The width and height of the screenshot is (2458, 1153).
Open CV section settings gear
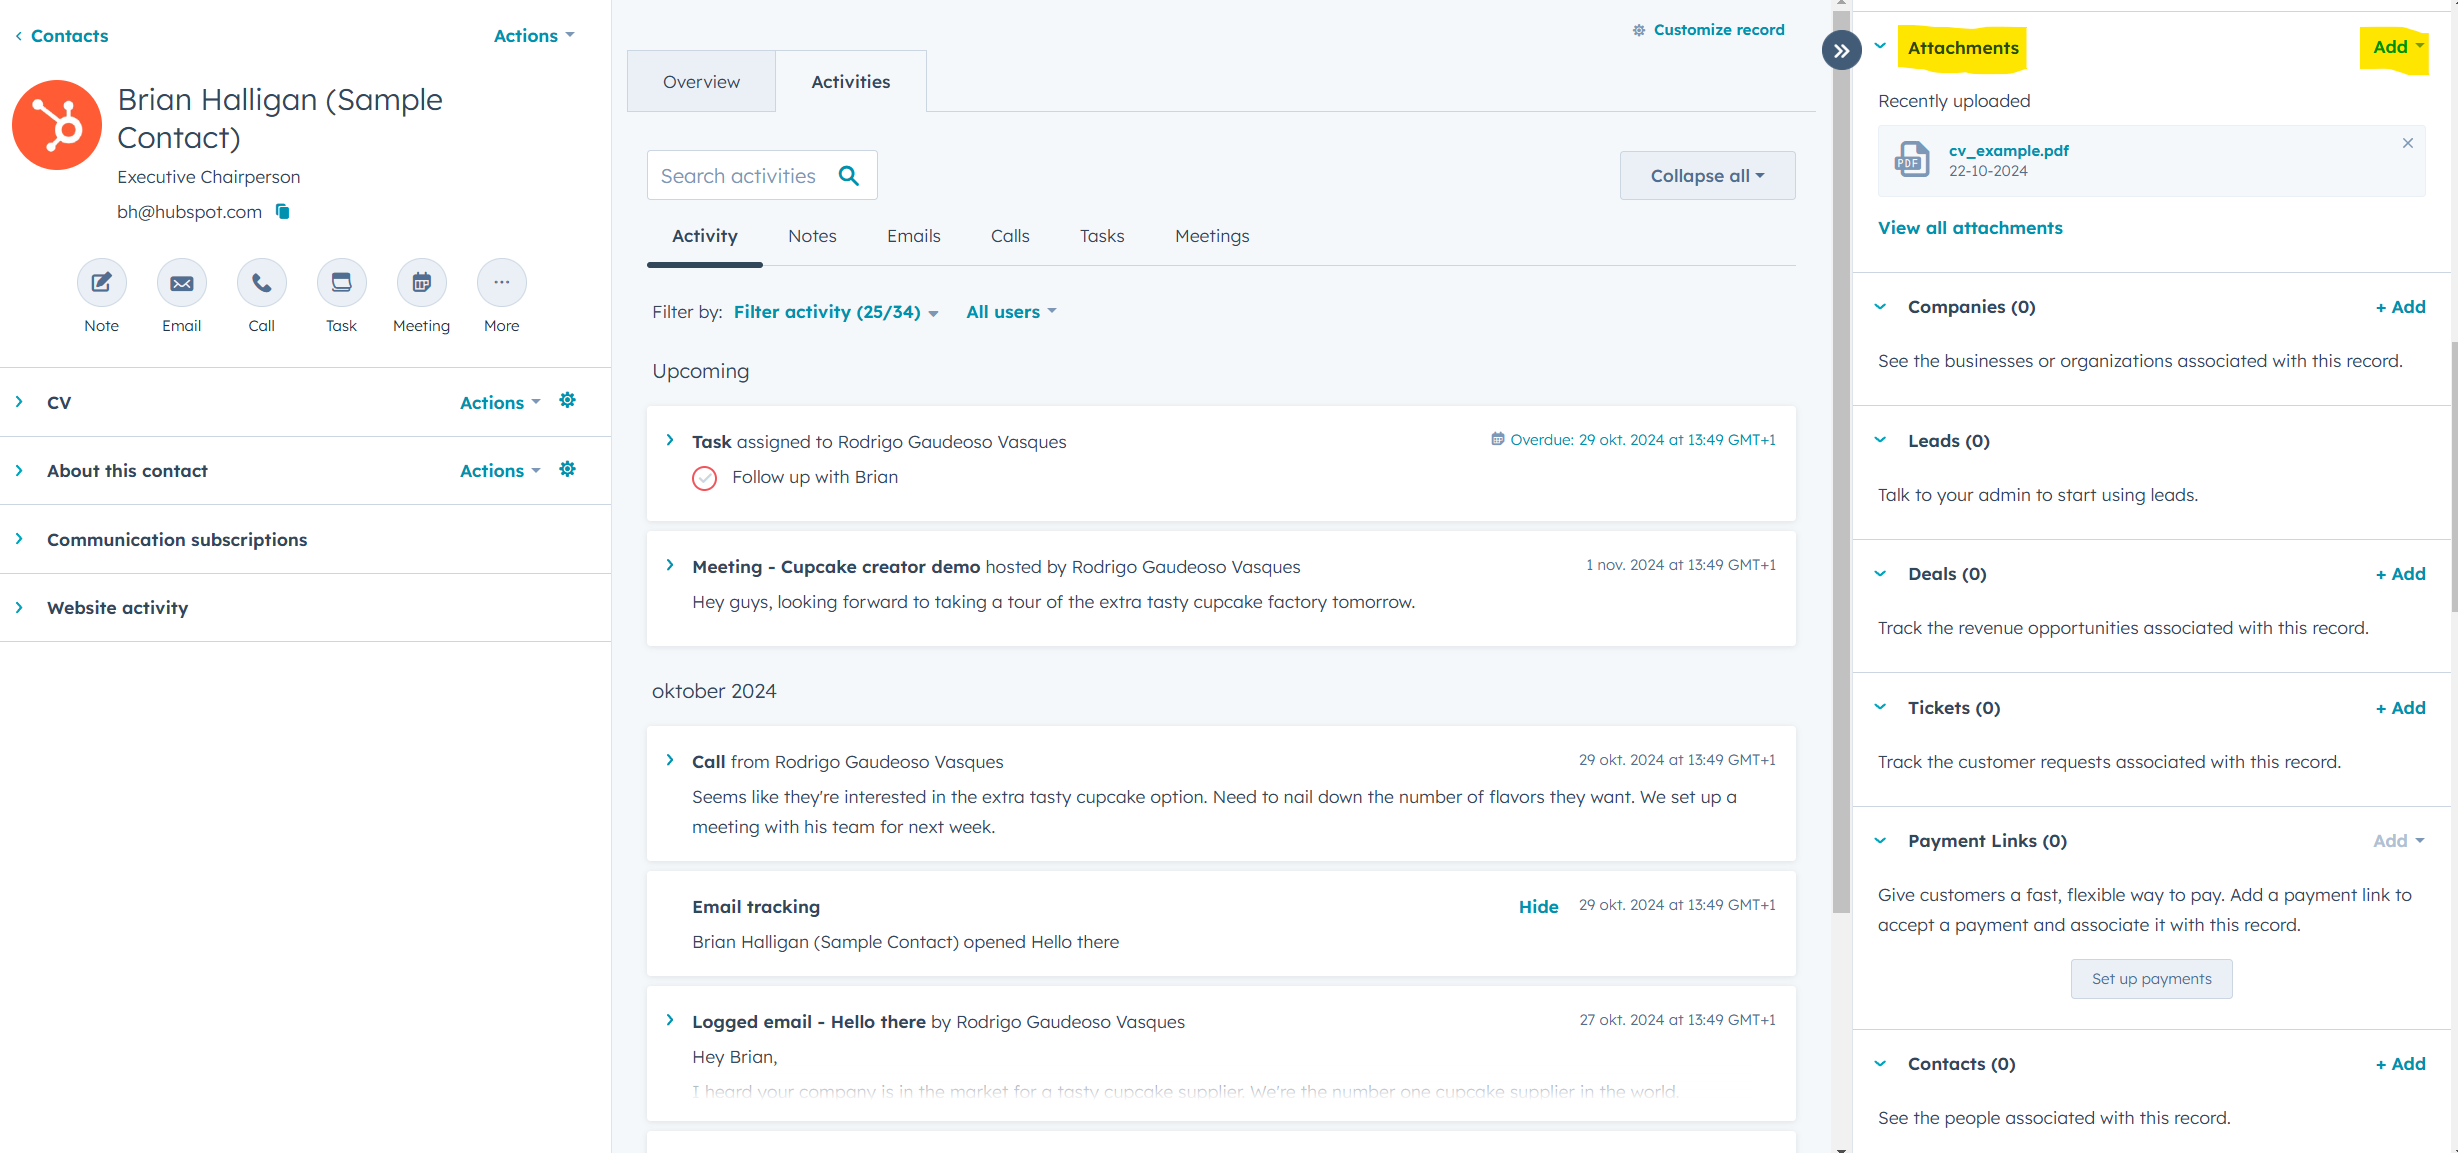point(567,400)
